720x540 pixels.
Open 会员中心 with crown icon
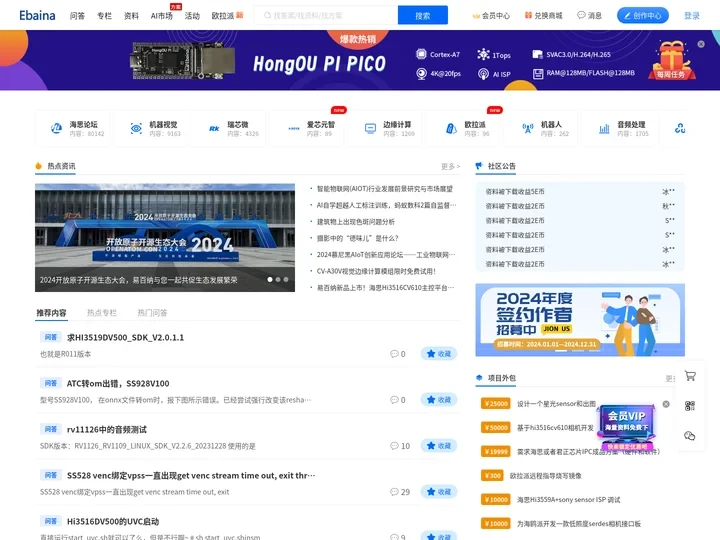point(491,16)
